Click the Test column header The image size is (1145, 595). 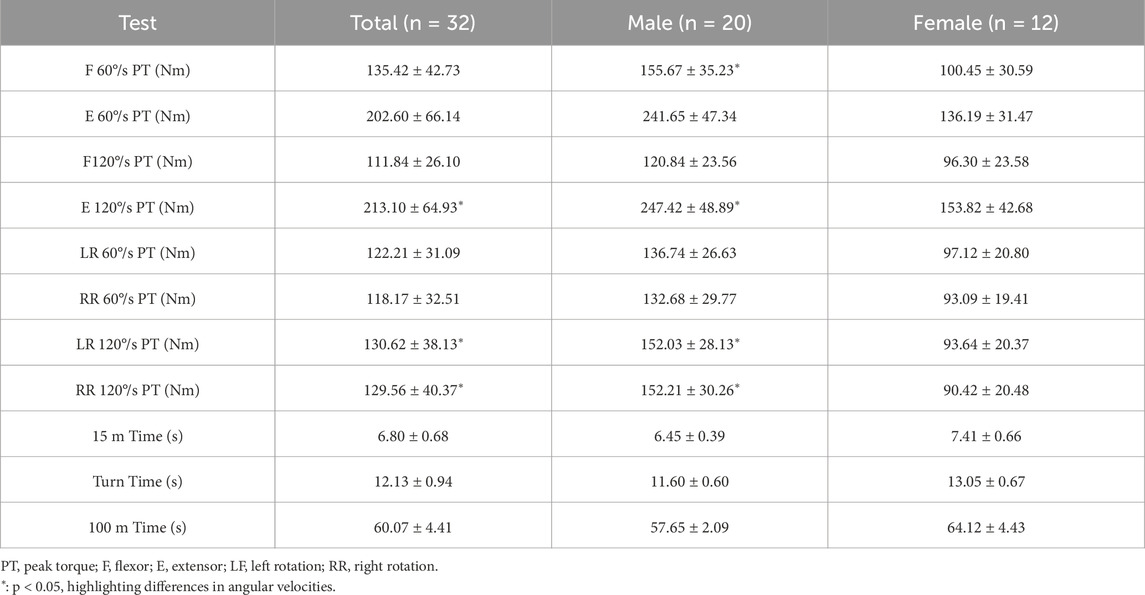click(137, 22)
